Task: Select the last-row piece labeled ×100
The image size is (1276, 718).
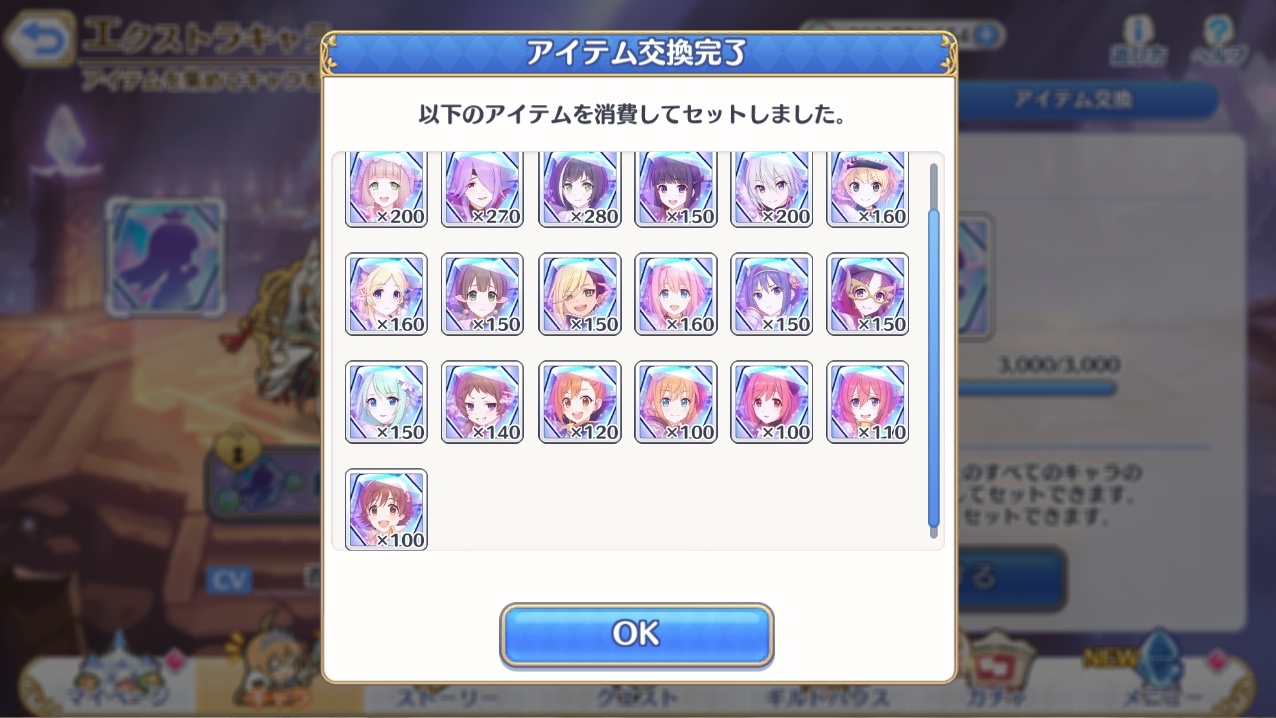Action: [x=386, y=509]
